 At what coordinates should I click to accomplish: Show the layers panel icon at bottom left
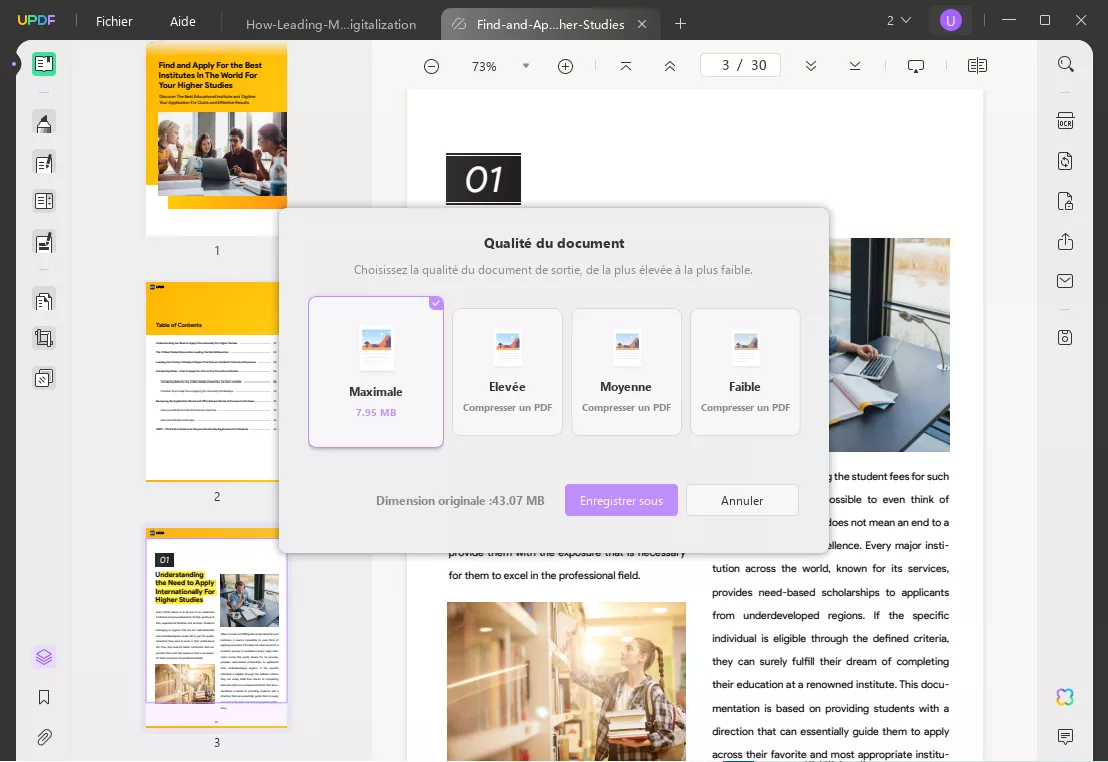click(44, 657)
